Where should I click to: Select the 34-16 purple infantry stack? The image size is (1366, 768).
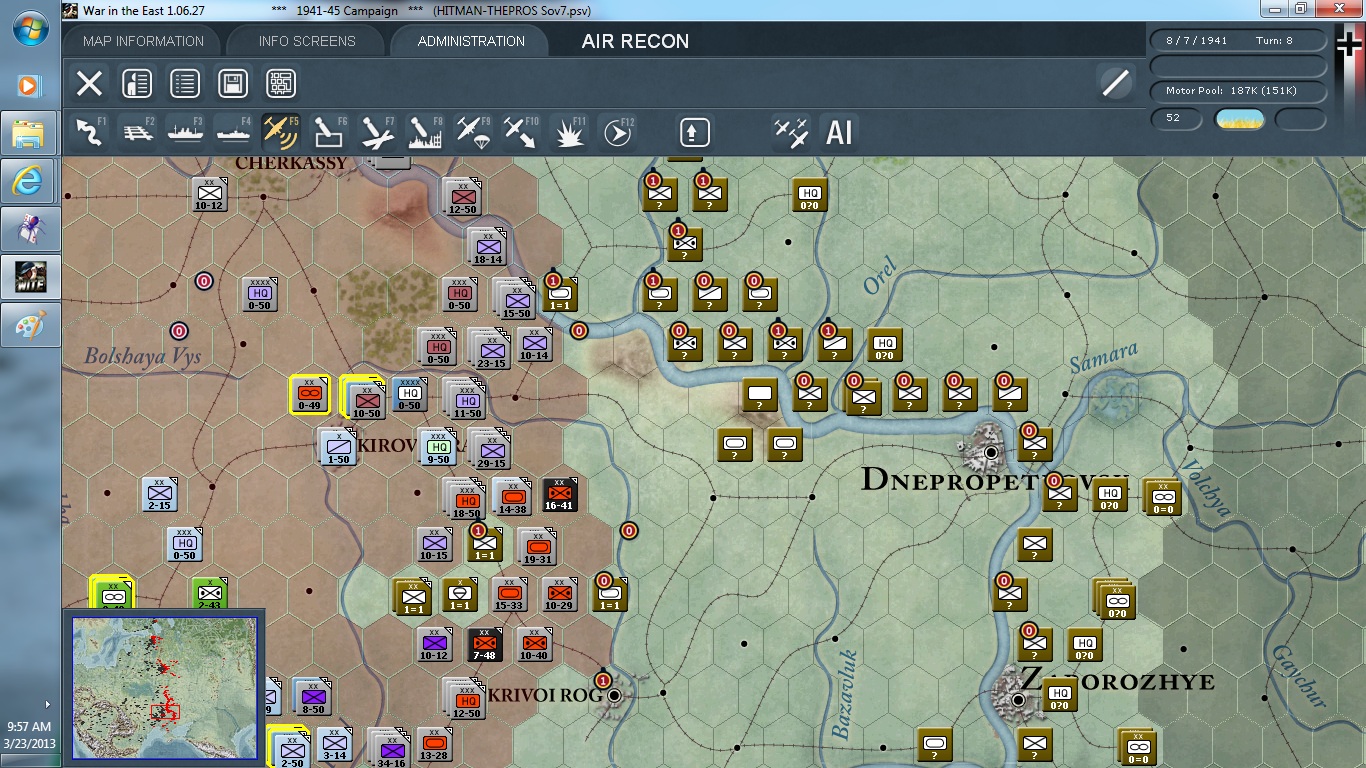tap(389, 747)
